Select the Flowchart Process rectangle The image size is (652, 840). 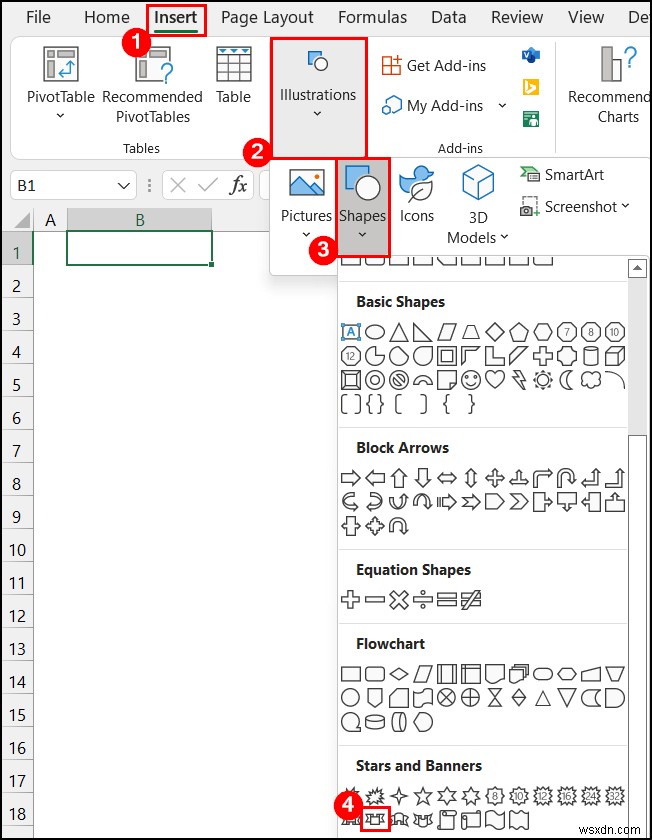350,673
